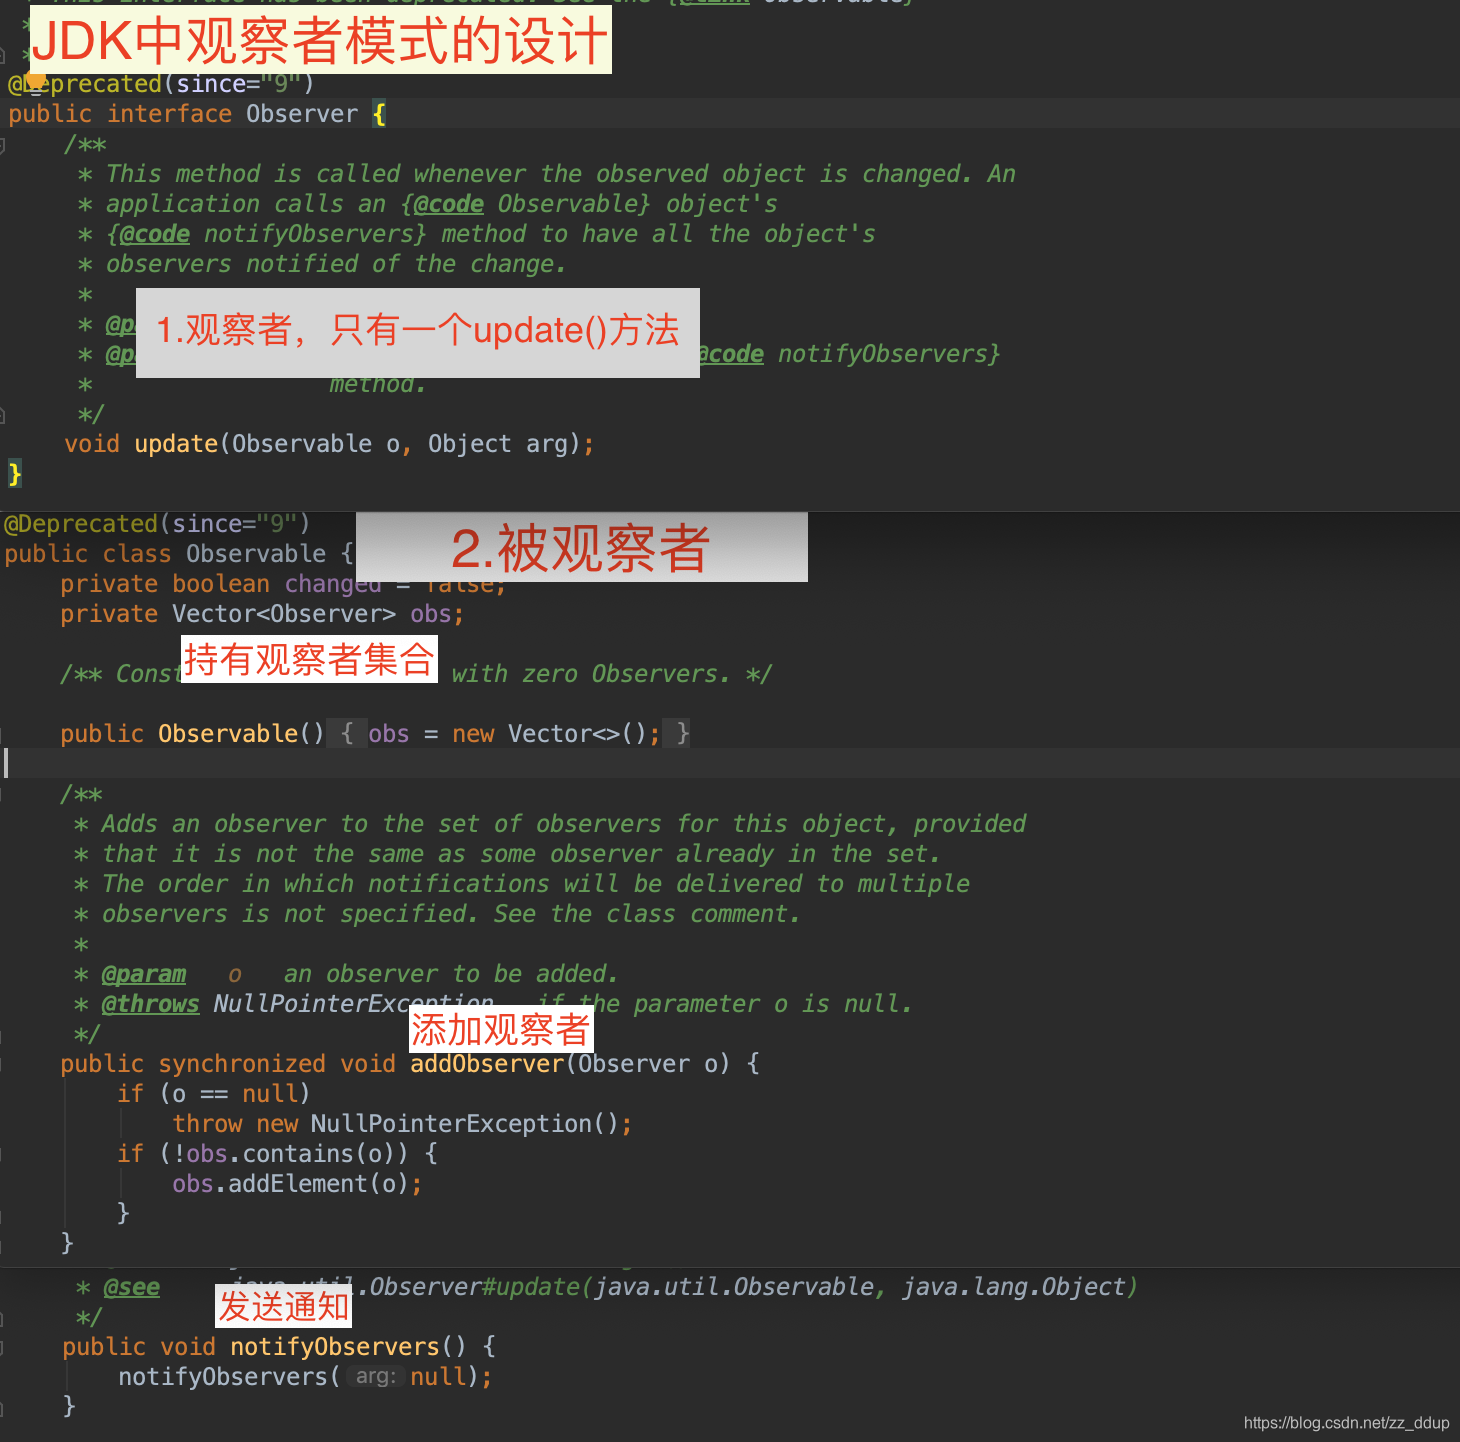Click the 'Observer' interface name in declaration
Screen dimensions: 1460x1442
point(302,114)
